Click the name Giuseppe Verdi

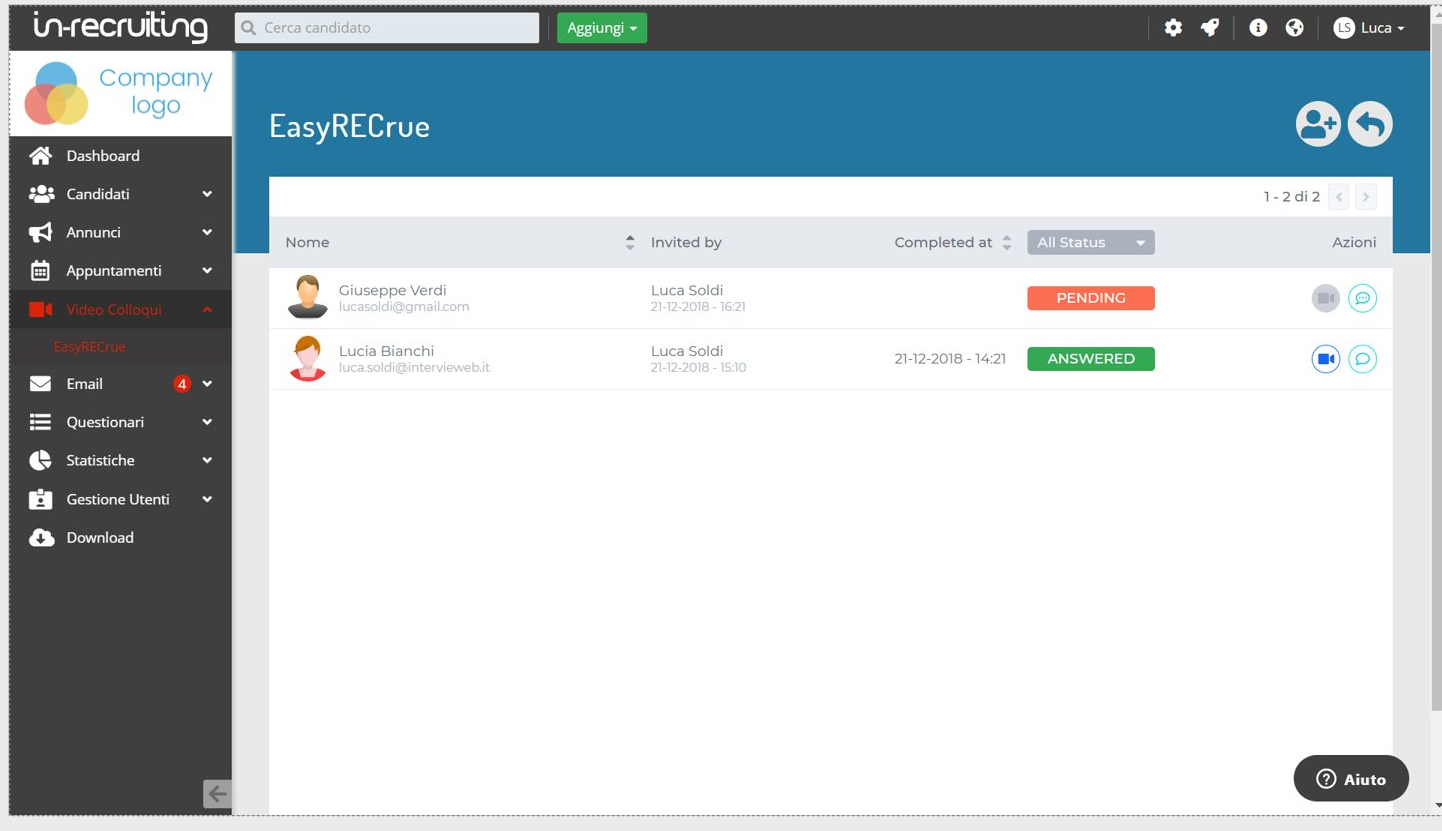[x=392, y=290]
